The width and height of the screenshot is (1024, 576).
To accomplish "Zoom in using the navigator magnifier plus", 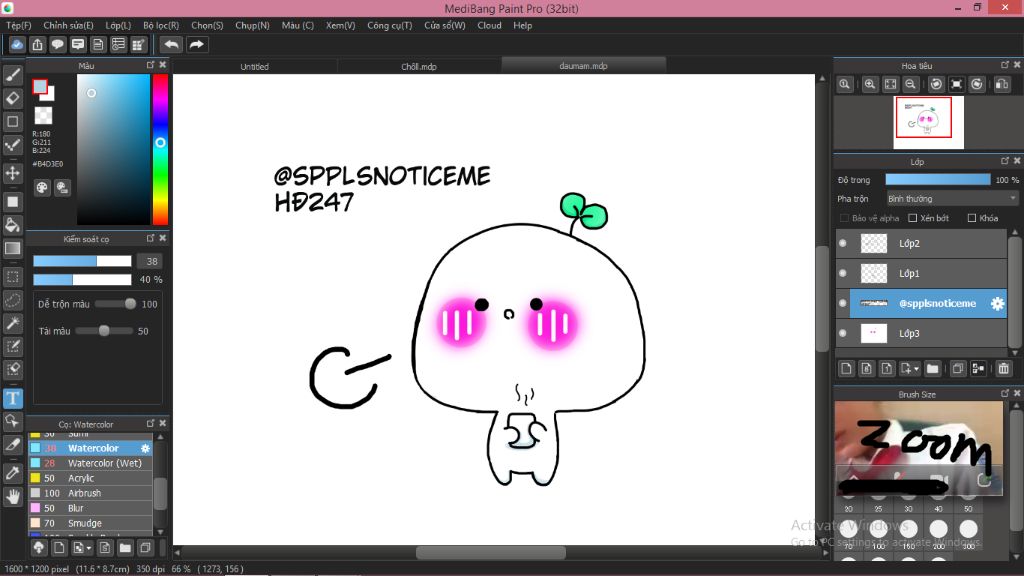I will click(x=870, y=84).
